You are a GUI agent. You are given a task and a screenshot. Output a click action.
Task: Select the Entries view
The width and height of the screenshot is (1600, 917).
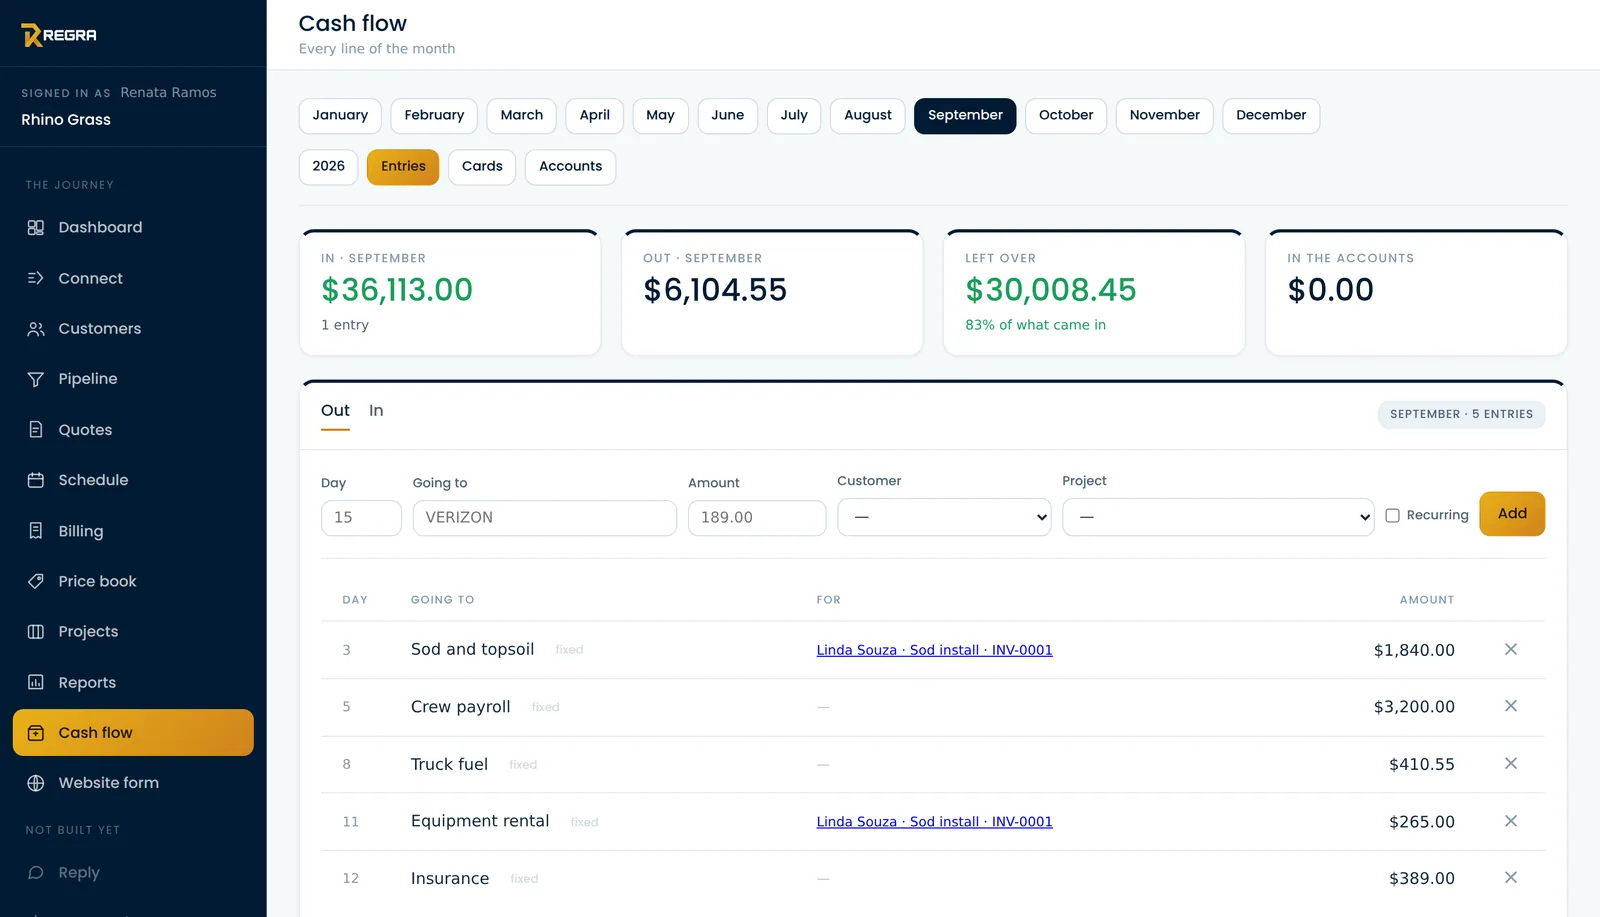click(403, 167)
